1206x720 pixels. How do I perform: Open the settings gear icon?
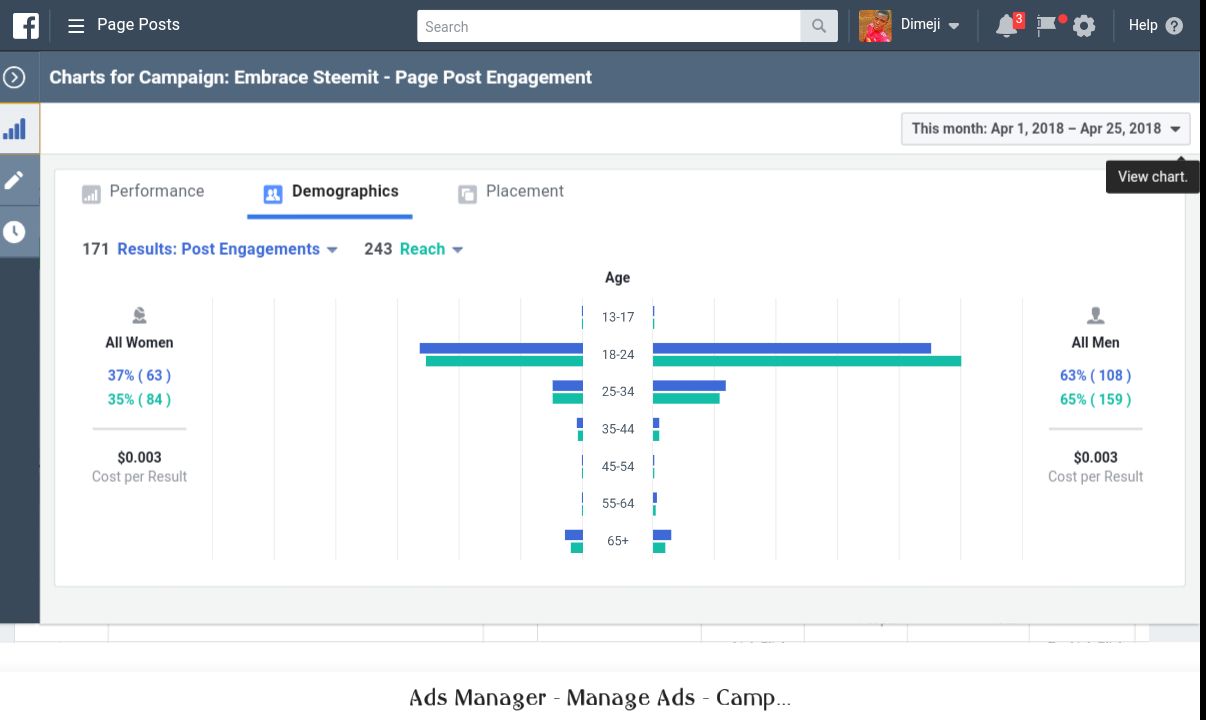(x=1084, y=26)
